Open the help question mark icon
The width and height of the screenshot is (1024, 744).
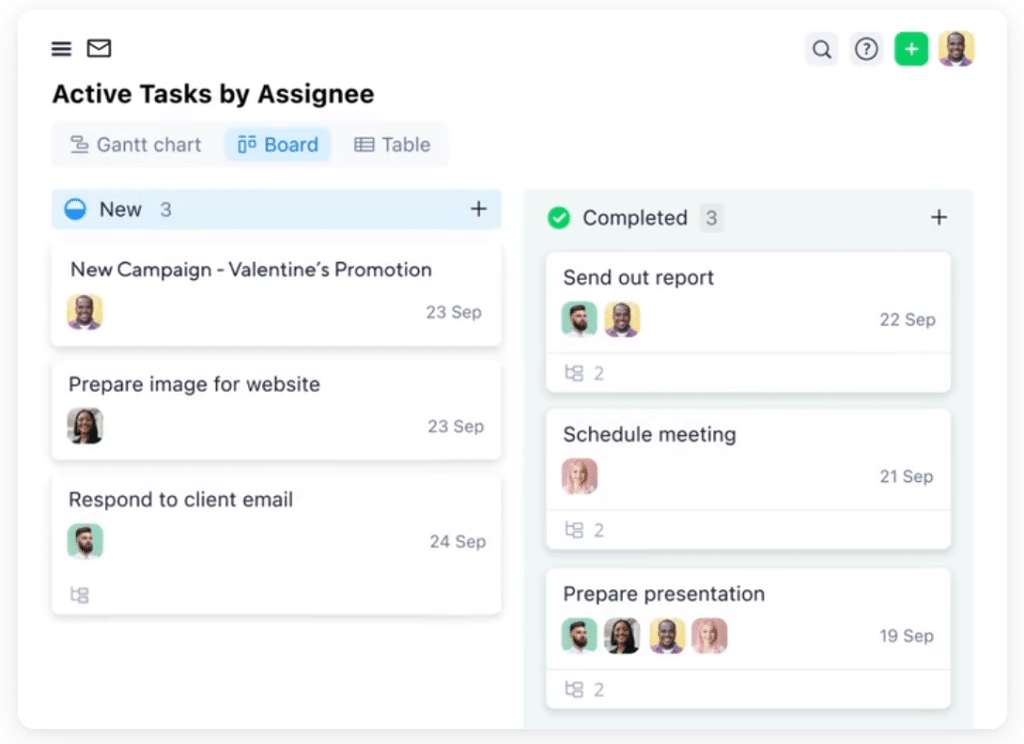[867, 49]
